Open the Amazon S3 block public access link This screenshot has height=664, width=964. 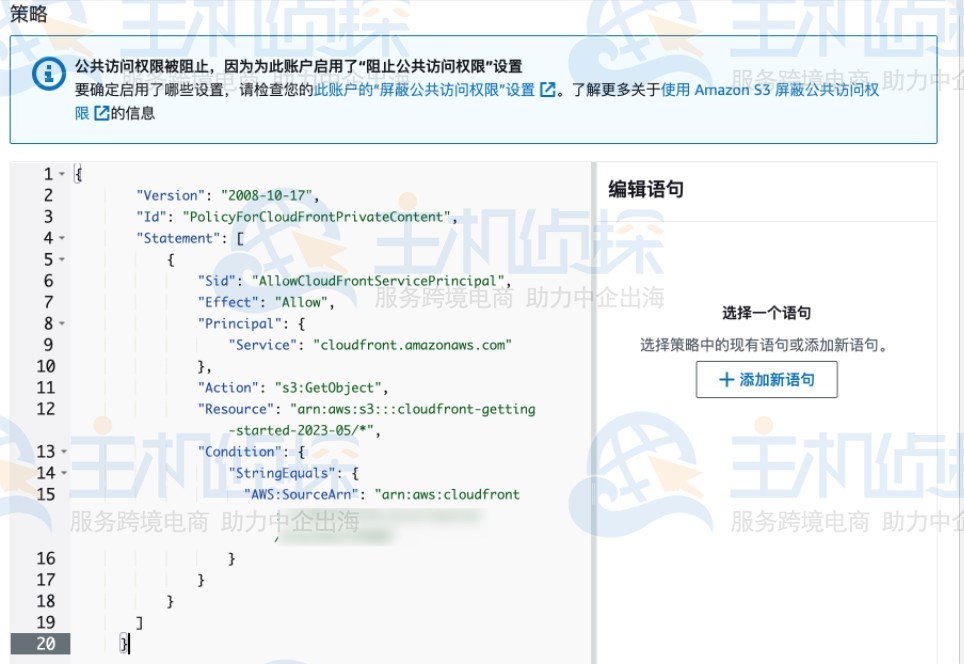pos(770,90)
